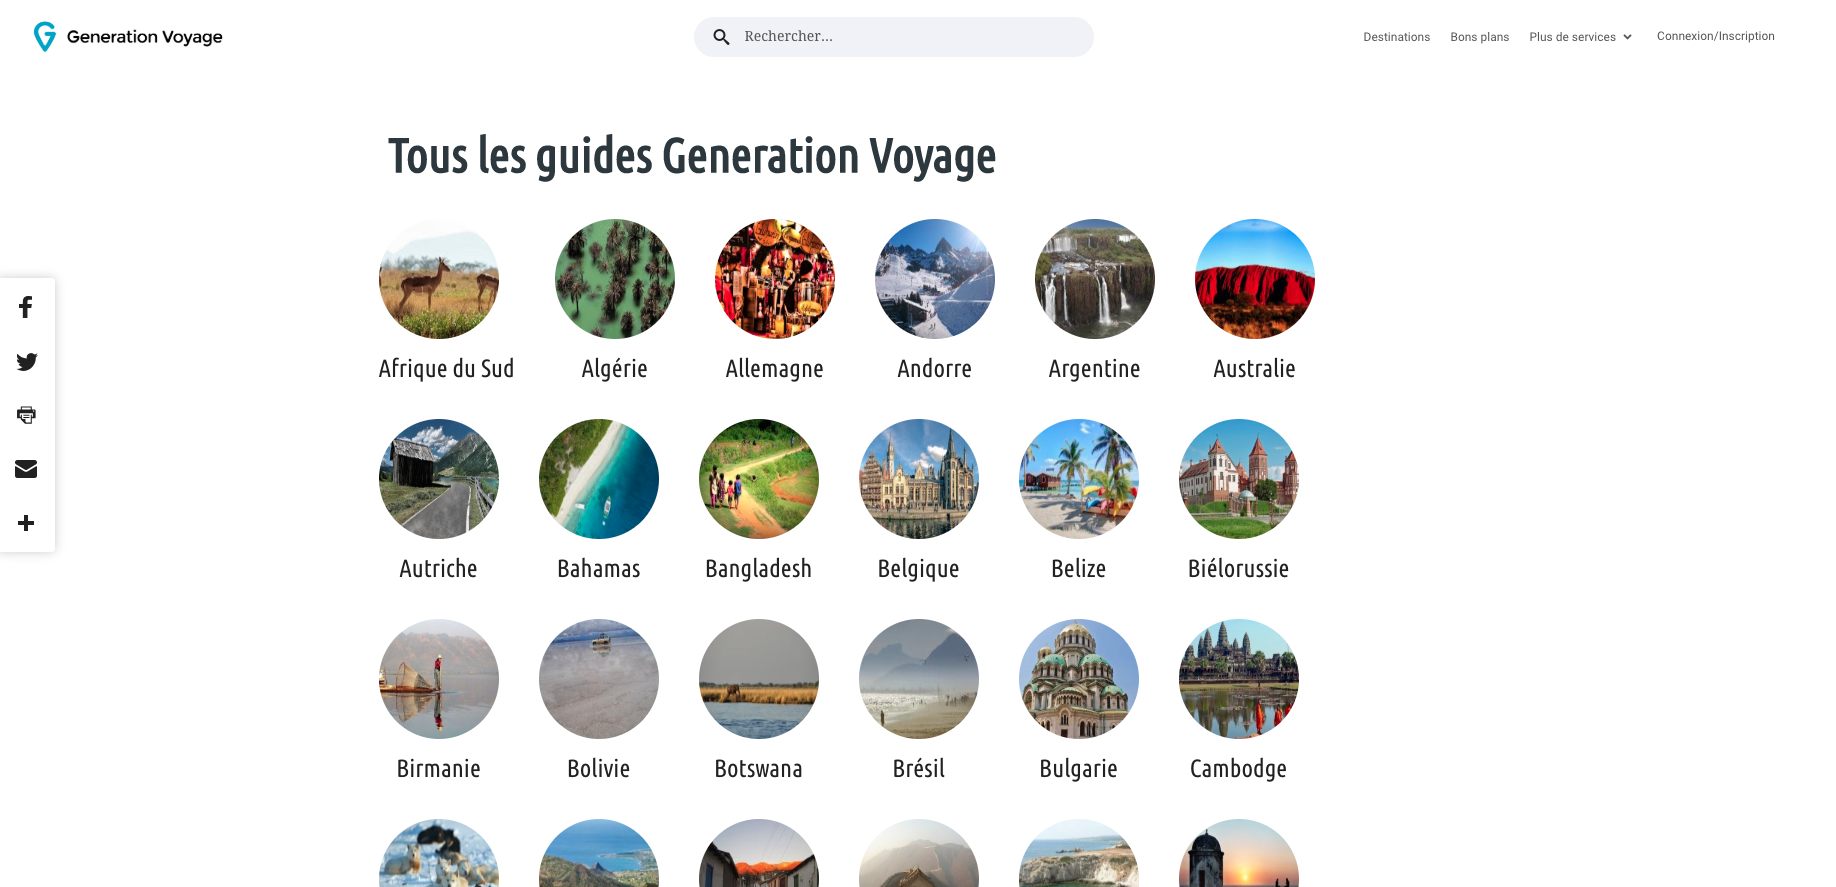Open the Autriche guide image
The height and width of the screenshot is (887, 1836).
(x=439, y=479)
